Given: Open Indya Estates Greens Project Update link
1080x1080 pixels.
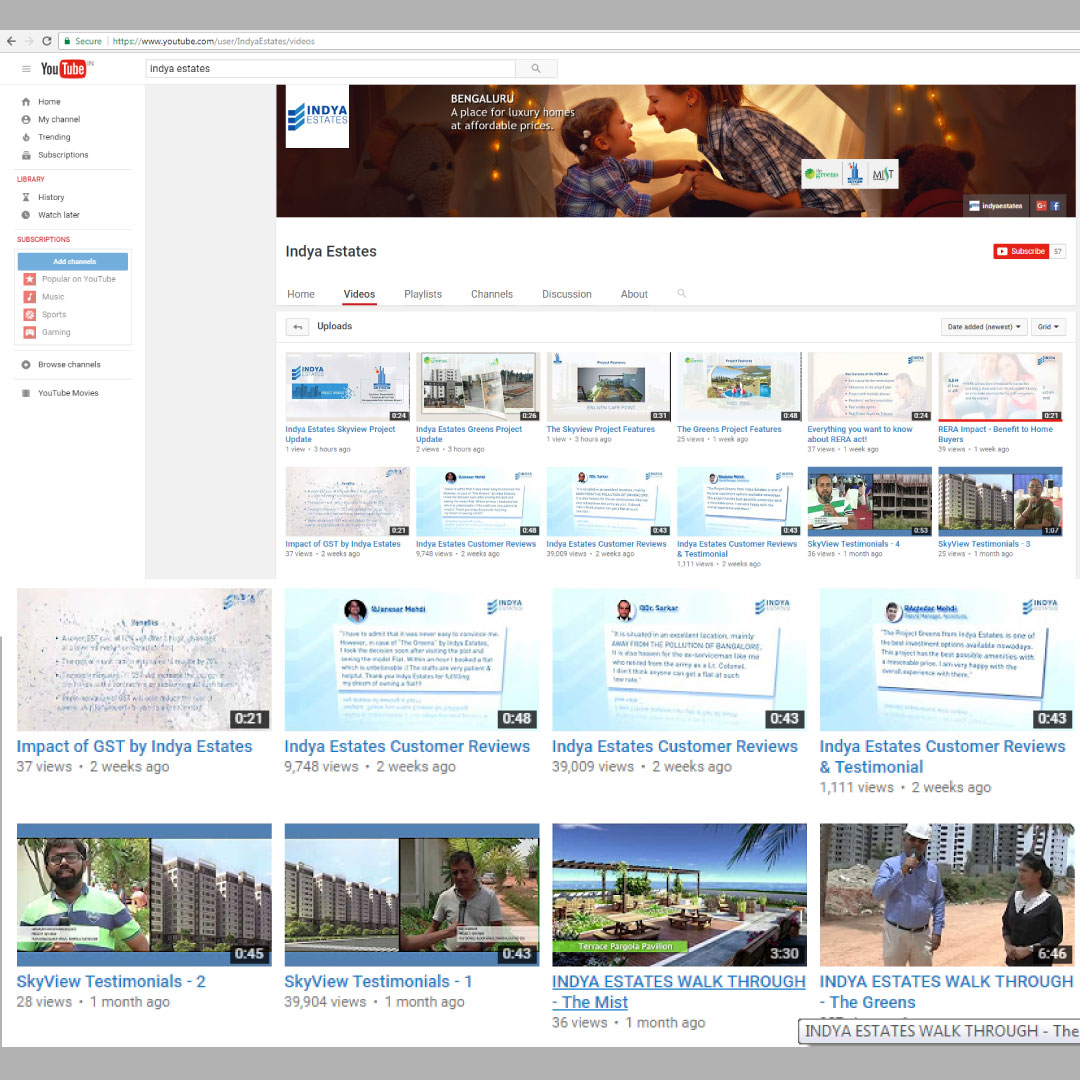Looking at the screenshot, I should [469, 434].
